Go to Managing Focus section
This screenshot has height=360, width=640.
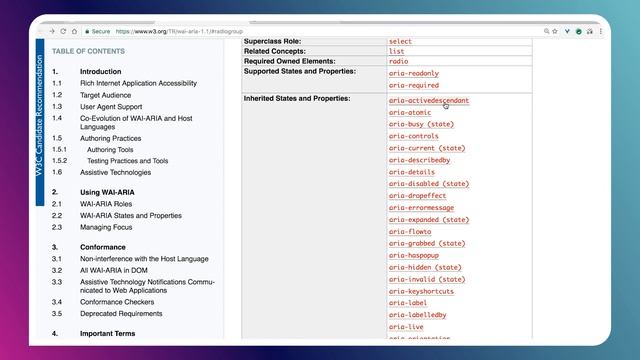[106, 227]
